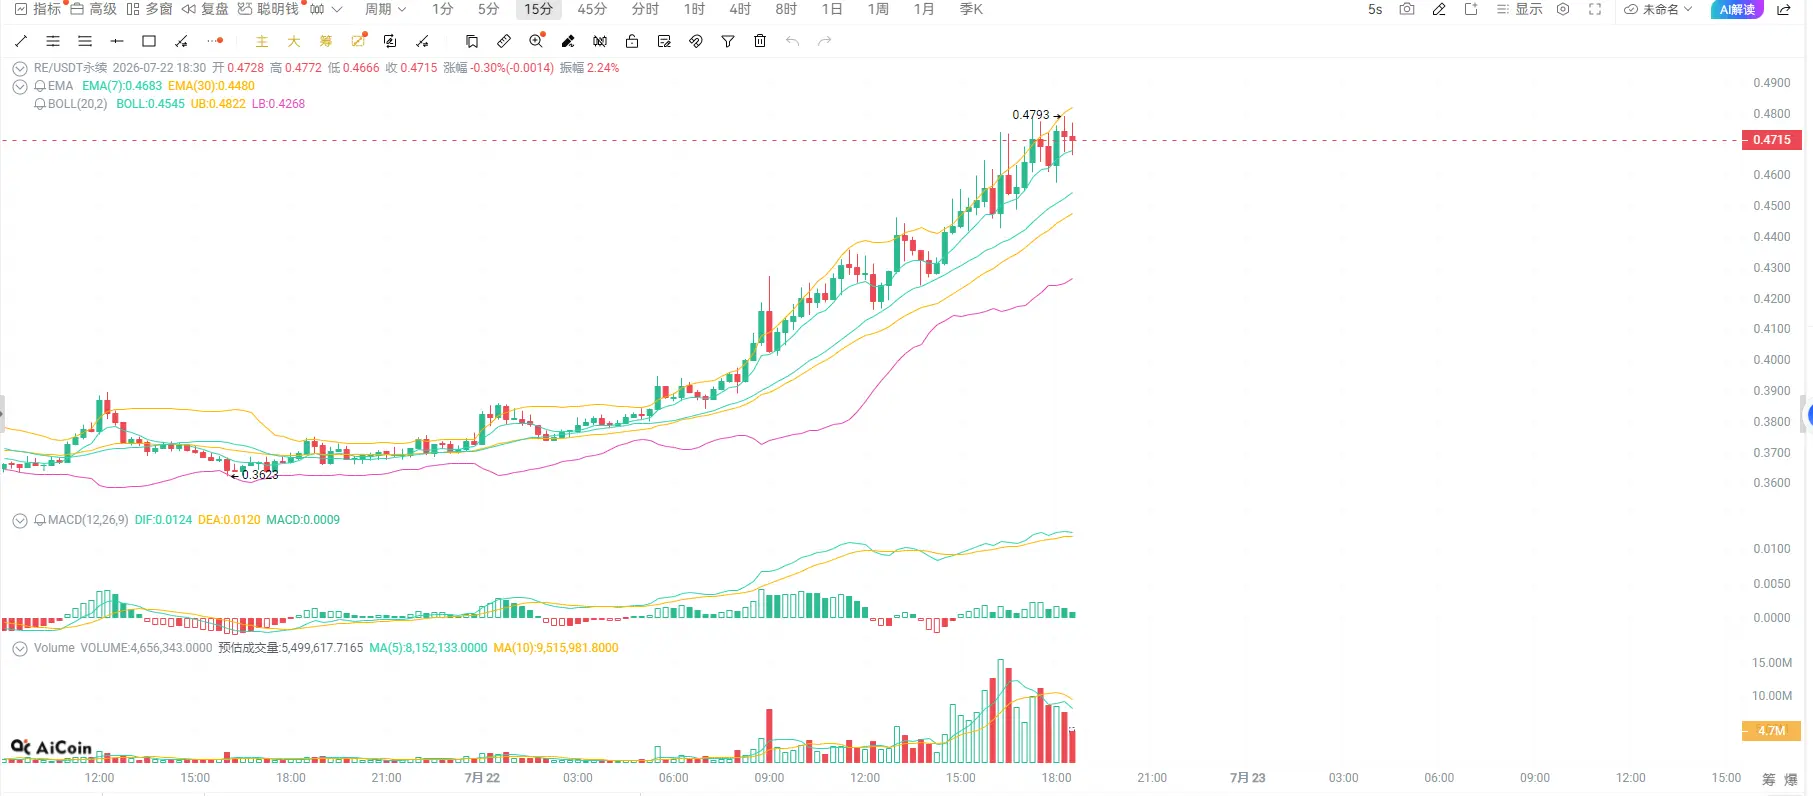Collapse the EMA indicator legend

[20, 87]
